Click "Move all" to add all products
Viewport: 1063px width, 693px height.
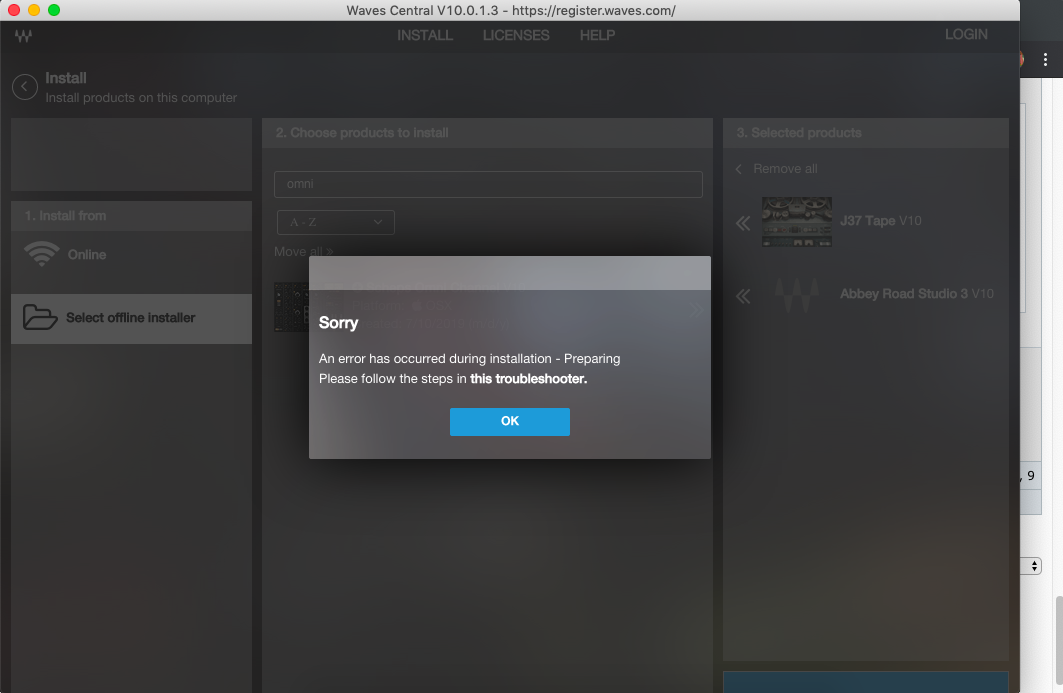point(303,252)
